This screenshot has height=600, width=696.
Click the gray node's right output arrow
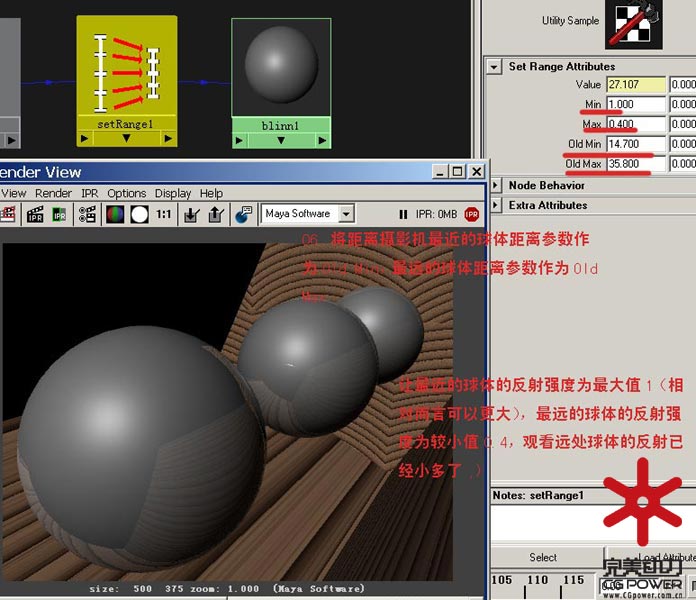tap(11, 141)
